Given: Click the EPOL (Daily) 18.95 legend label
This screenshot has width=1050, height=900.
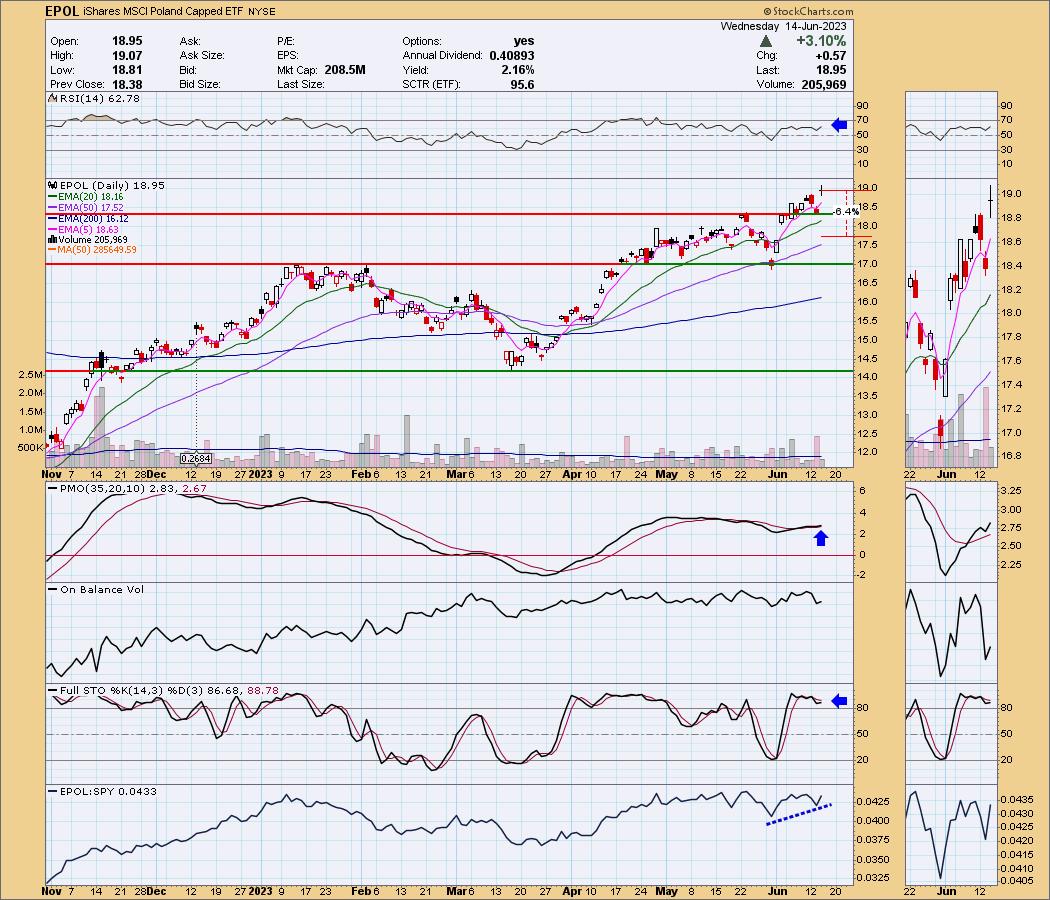Looking at the screenshot, I should (x=112, y=185).
